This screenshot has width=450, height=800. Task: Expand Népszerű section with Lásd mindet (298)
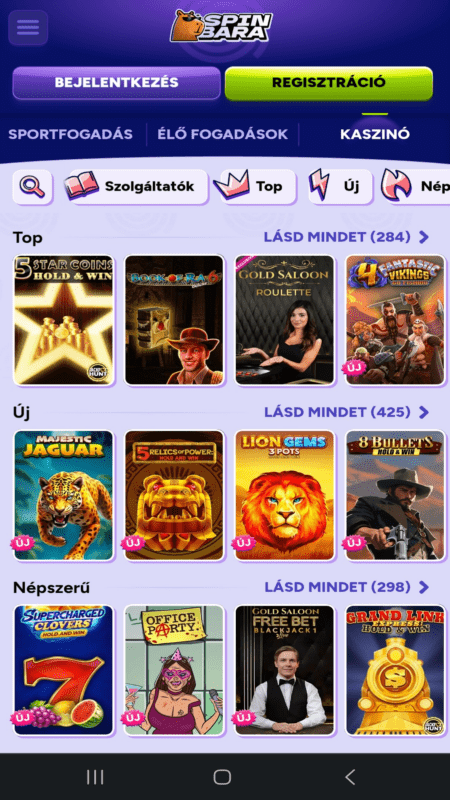tap(346, 587)
